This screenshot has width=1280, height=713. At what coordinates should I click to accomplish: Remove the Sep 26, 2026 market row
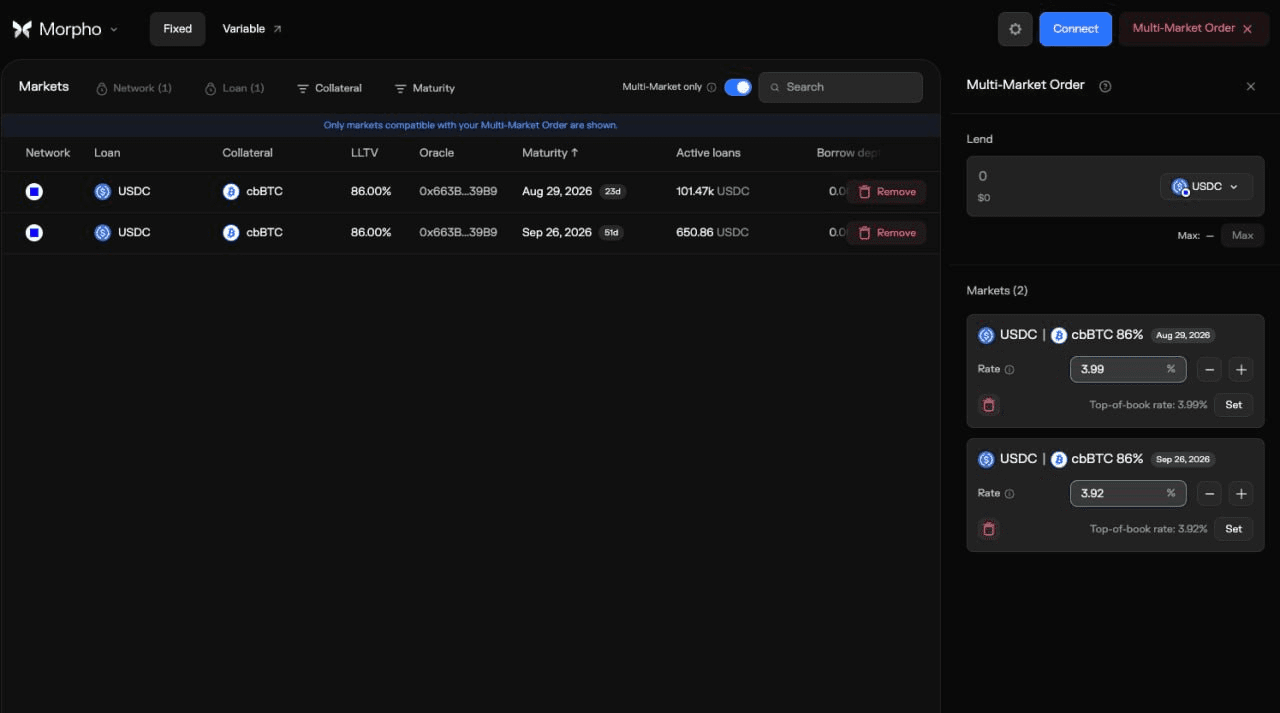886,232
